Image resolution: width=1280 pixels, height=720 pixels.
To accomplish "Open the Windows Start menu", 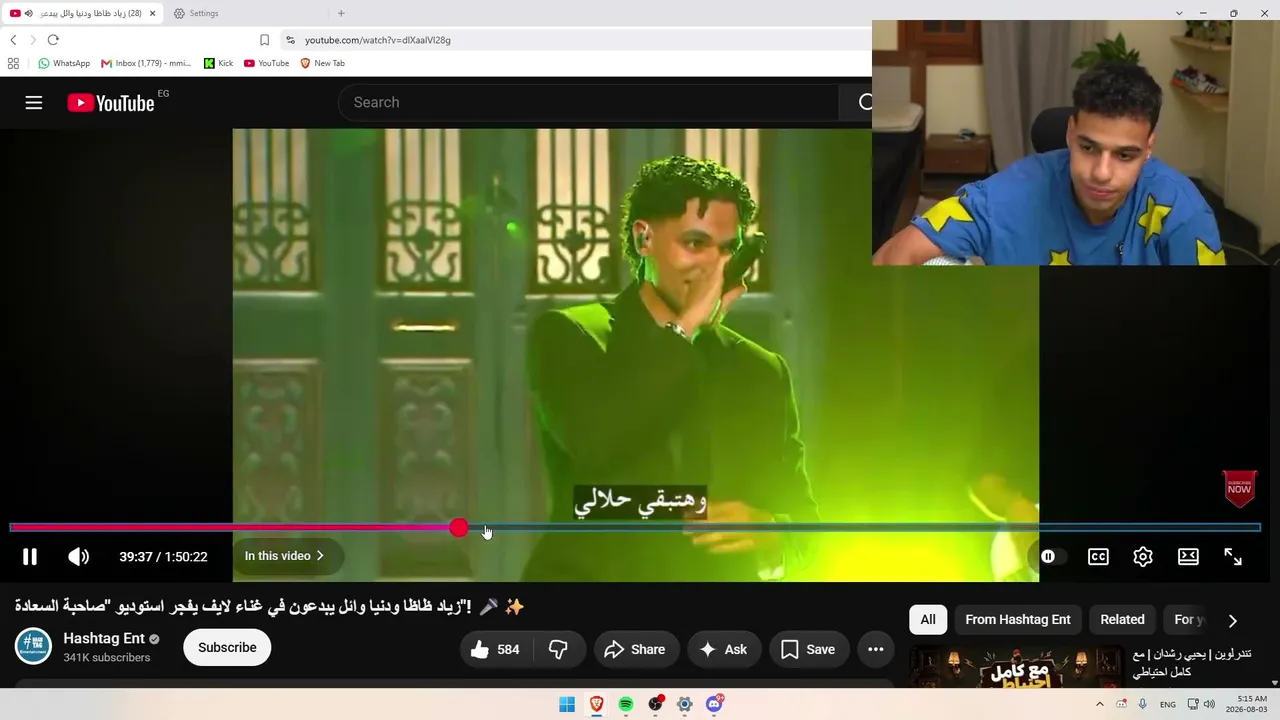I will (567, 704).
